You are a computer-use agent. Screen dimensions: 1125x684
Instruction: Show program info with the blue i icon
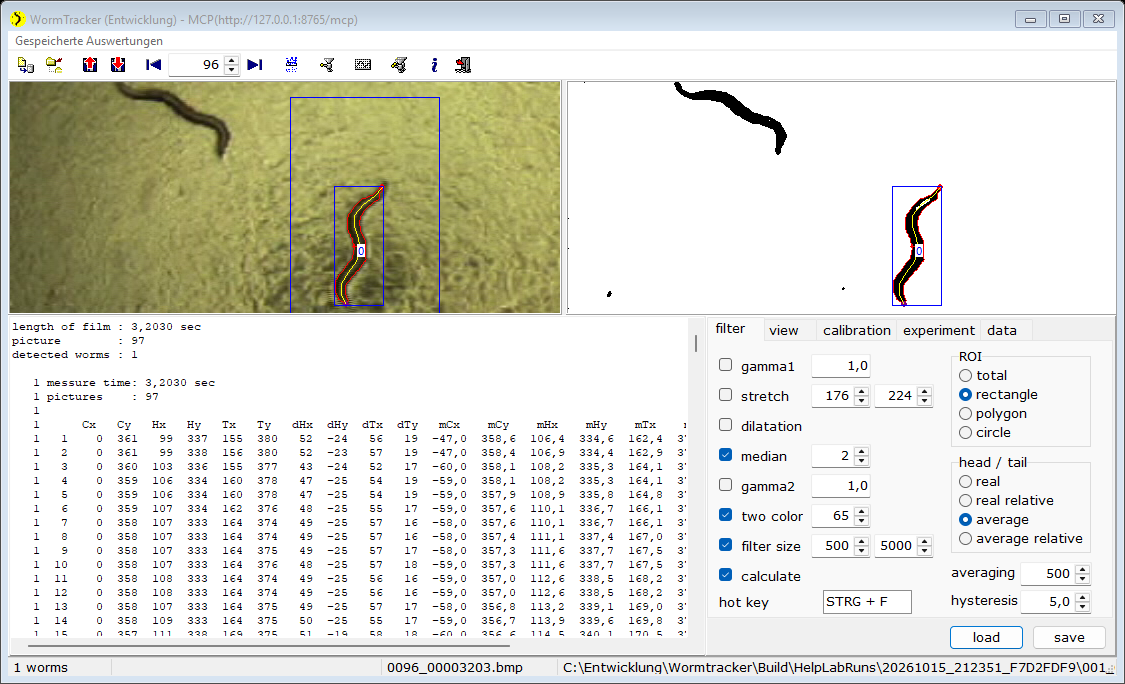click(x=434, y=65)
